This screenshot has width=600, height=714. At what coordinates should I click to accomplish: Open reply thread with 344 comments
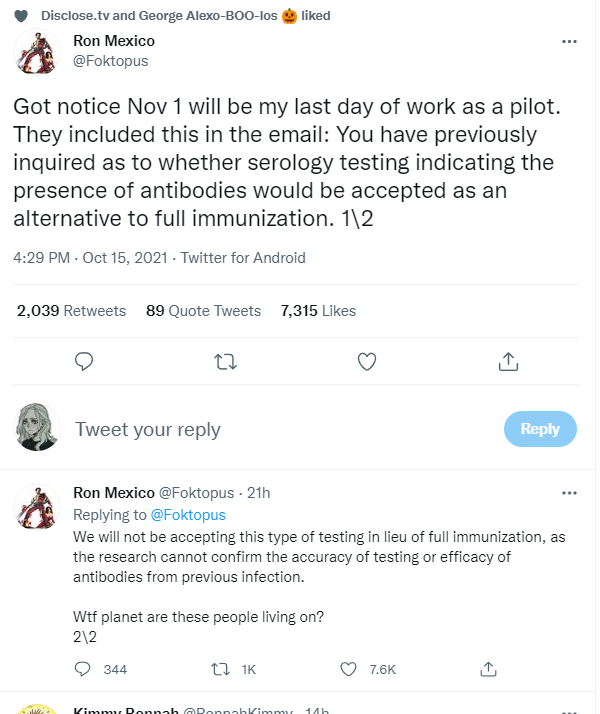(x=101, y=669)
